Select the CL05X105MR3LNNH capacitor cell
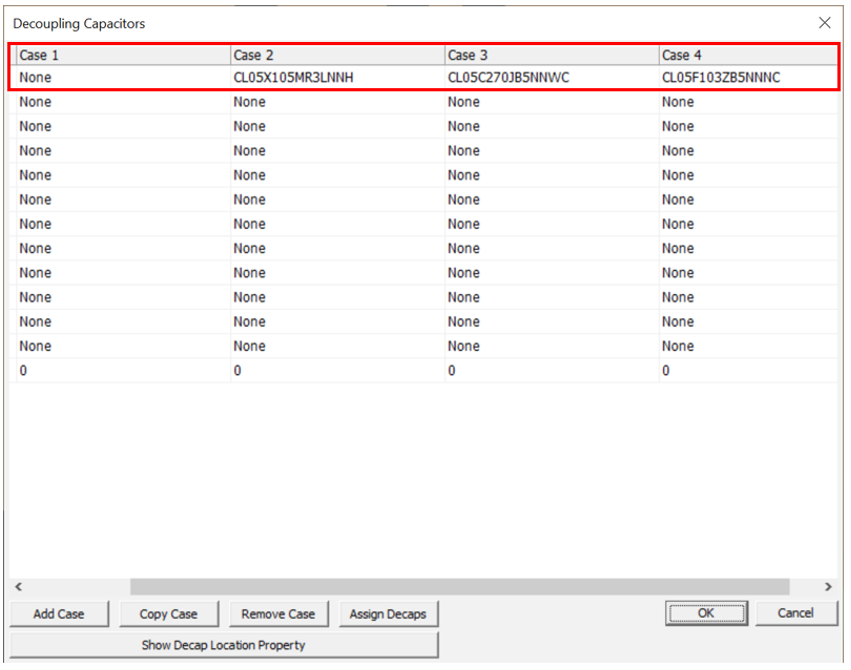 [293, 77]
